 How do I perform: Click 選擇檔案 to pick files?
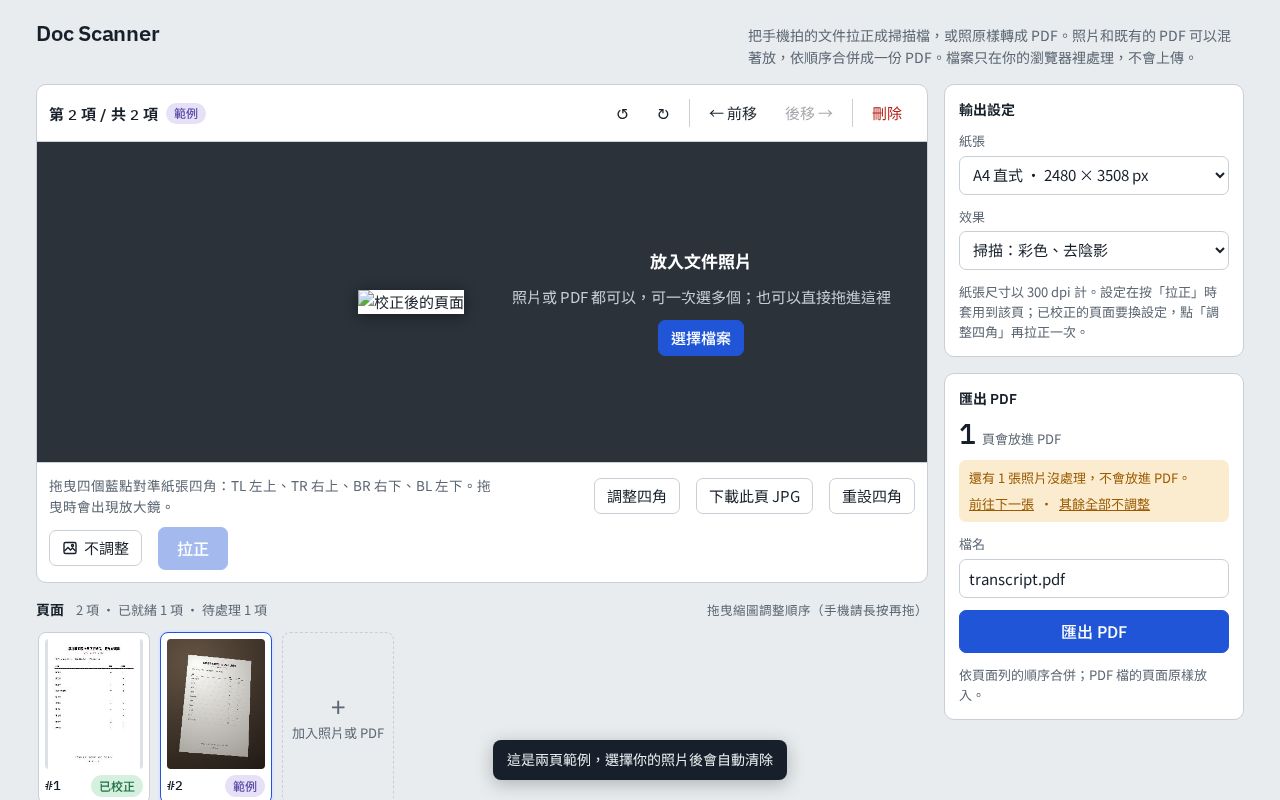point(701,338)
